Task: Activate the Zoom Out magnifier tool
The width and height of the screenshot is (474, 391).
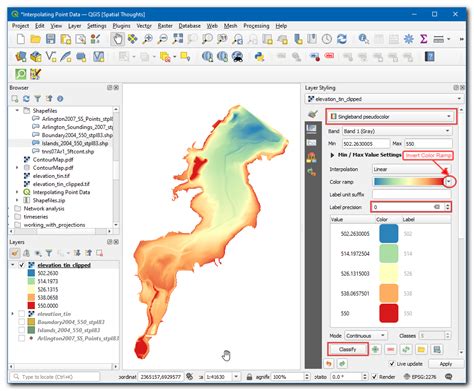Action: [163, 39]
